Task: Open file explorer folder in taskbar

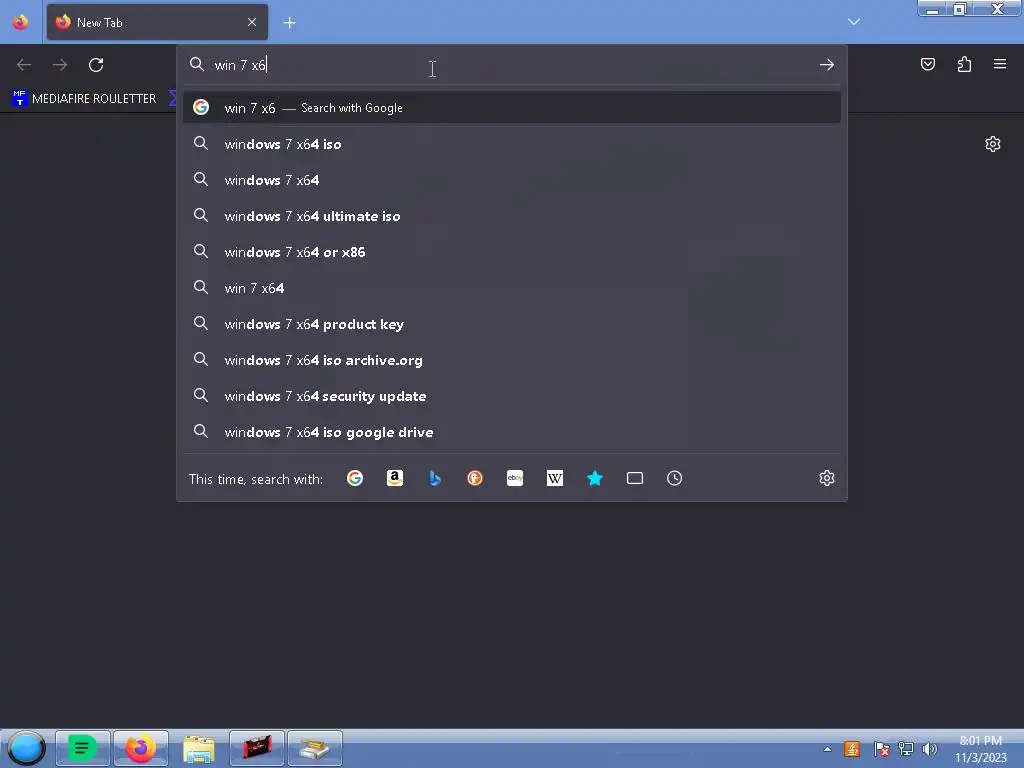Action: pyautogui.click(x=199, y=748)
